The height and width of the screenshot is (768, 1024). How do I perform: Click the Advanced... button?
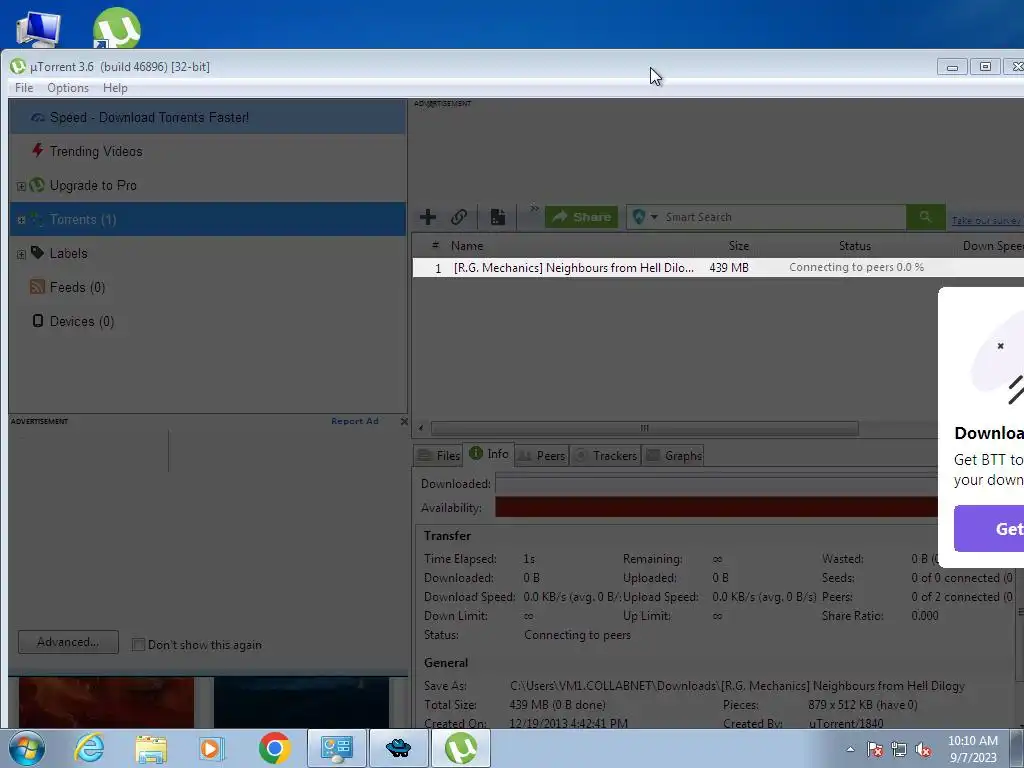point(68,642)
